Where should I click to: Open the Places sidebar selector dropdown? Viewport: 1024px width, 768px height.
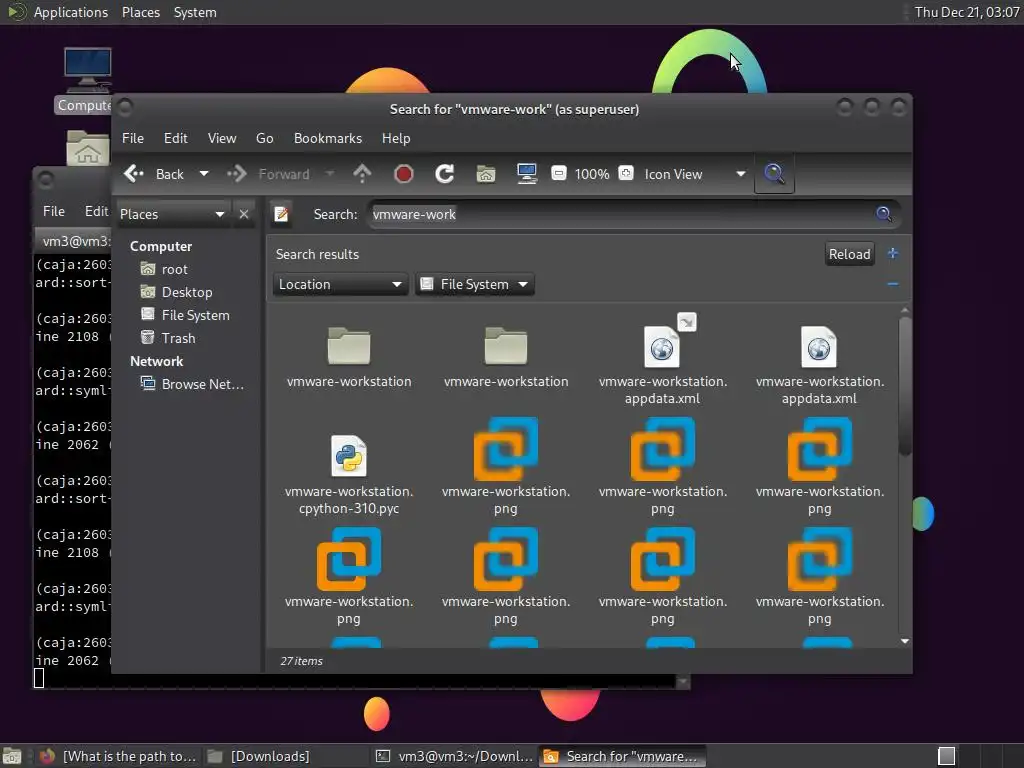pos(172,214)
